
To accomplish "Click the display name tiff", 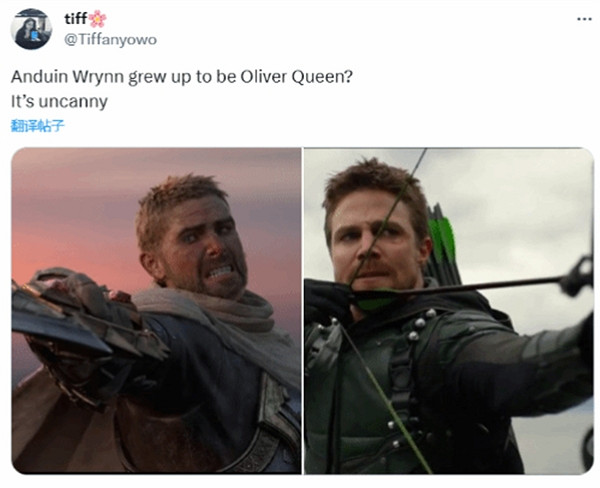I will click(75, 18).
